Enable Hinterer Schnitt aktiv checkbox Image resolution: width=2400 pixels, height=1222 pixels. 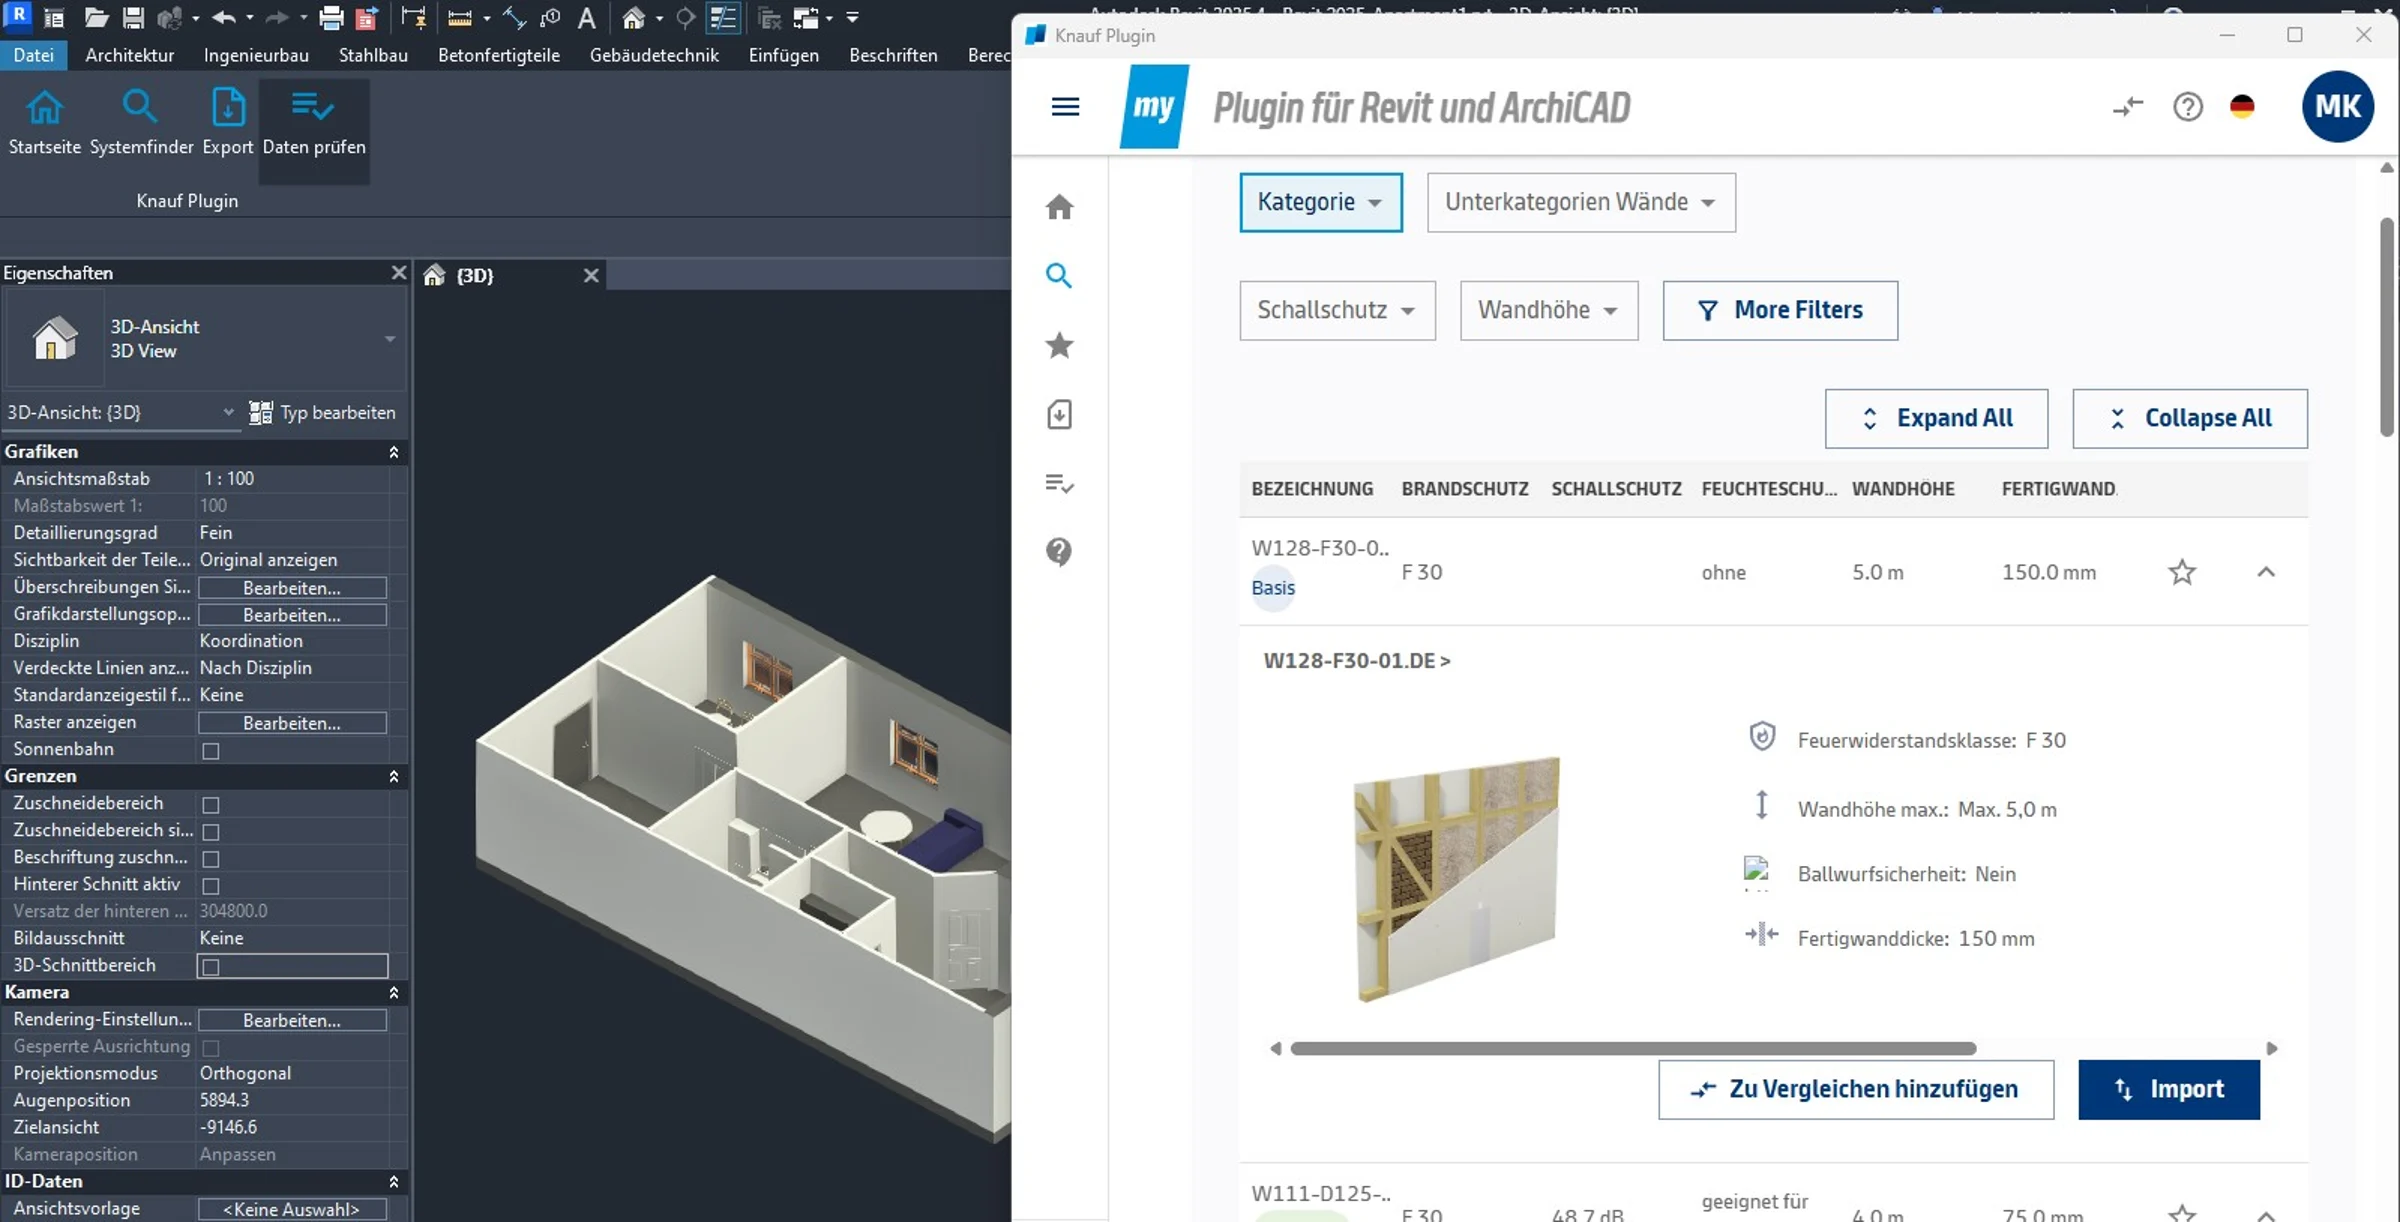coord(211,885)
